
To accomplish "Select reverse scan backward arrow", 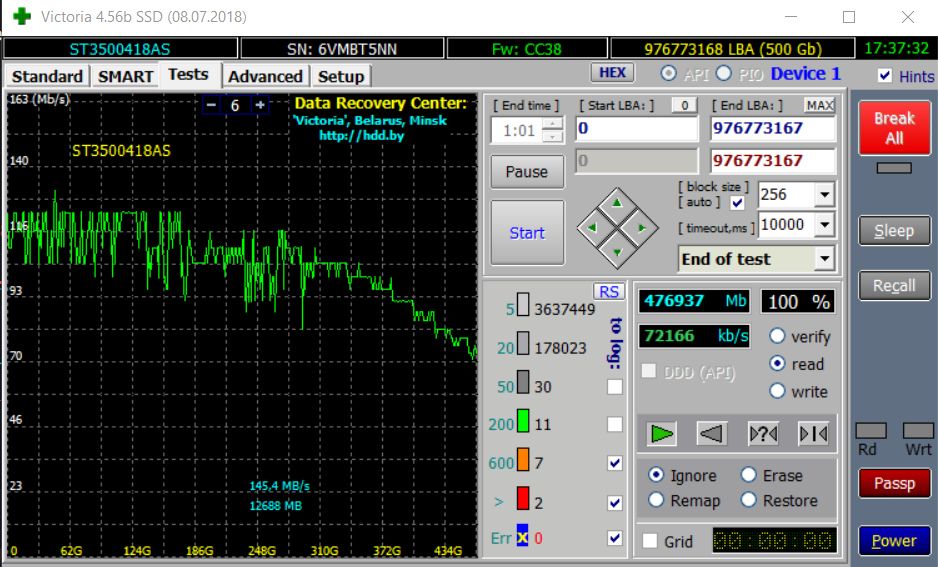I will (712, 434).
